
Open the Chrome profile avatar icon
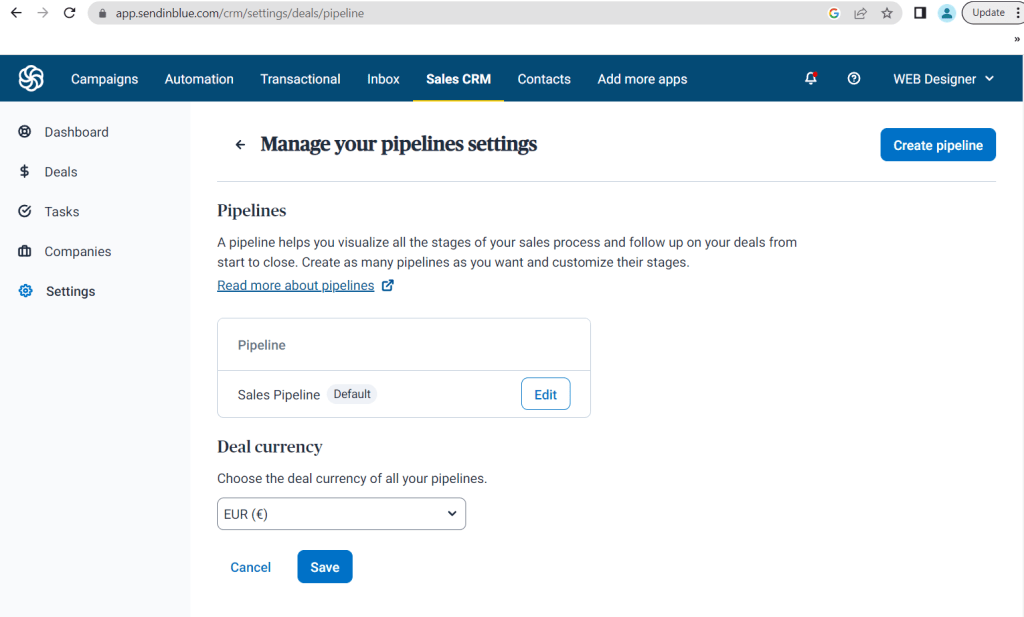(946, 13)
